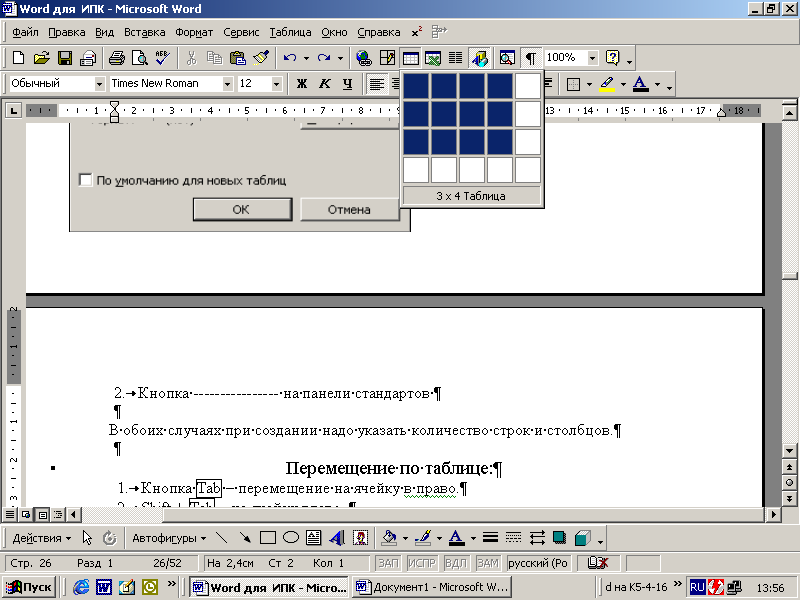Run the spelling check (ABC checkmark)
Viewport: 800px width, 600px height.
[163, 58]
